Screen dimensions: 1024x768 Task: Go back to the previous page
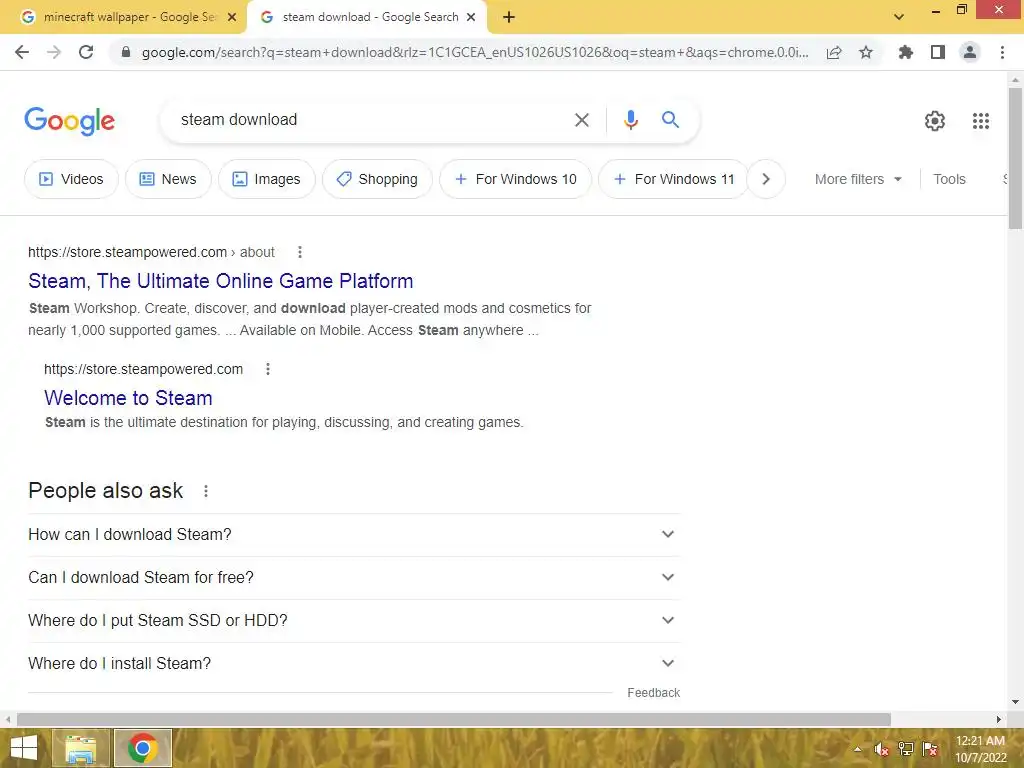[22, 52]
